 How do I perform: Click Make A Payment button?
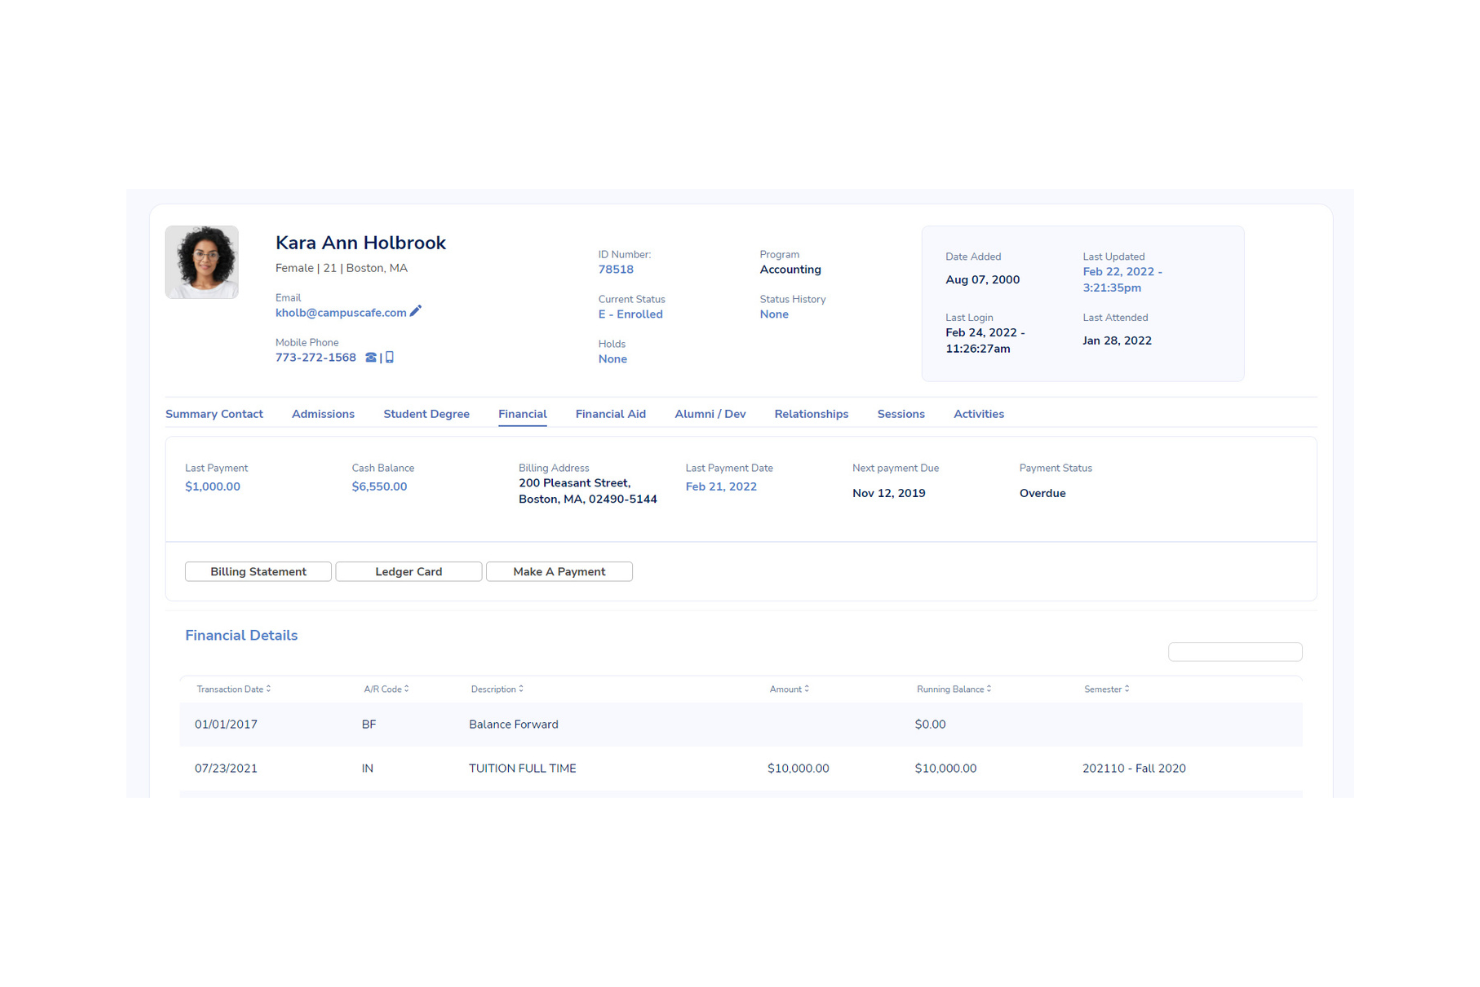(559, 572)
